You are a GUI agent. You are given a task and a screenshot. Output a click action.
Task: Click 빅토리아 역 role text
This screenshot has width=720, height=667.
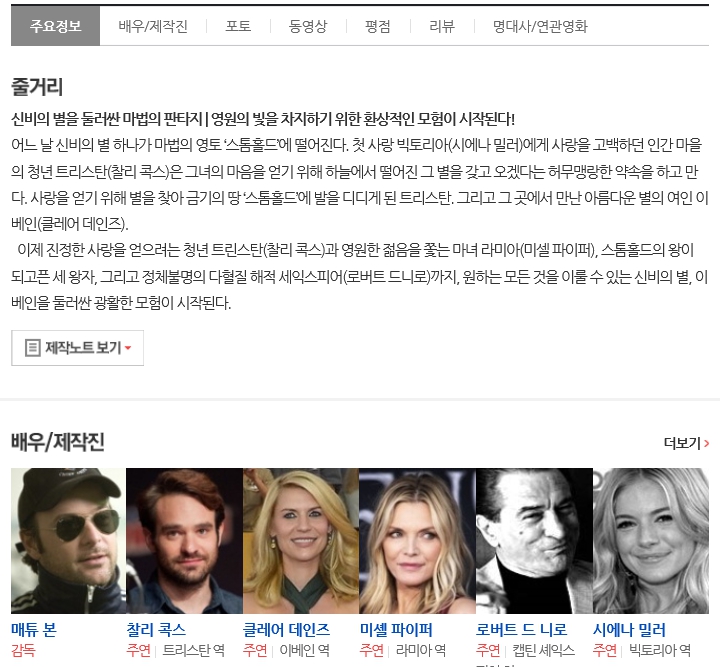click(660, 650)
